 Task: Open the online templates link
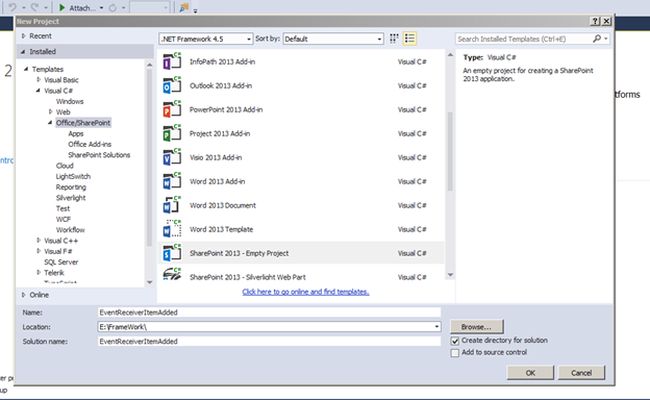306,292
